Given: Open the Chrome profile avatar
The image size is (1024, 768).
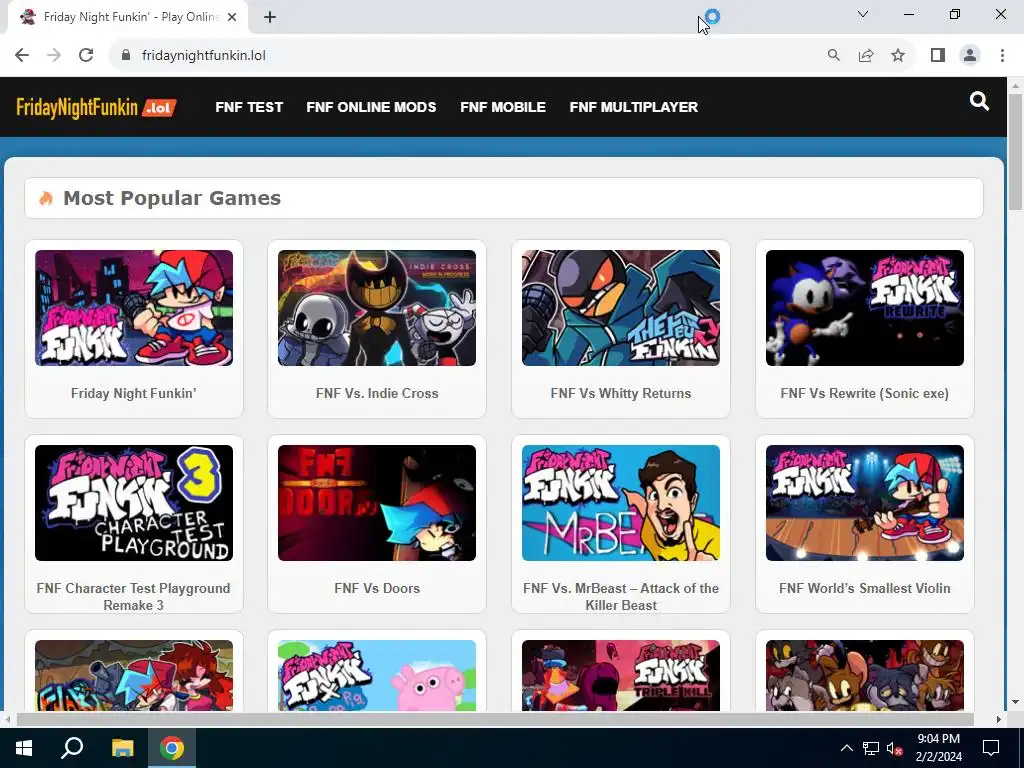Looking at the screenshot, I should [970, 56].
